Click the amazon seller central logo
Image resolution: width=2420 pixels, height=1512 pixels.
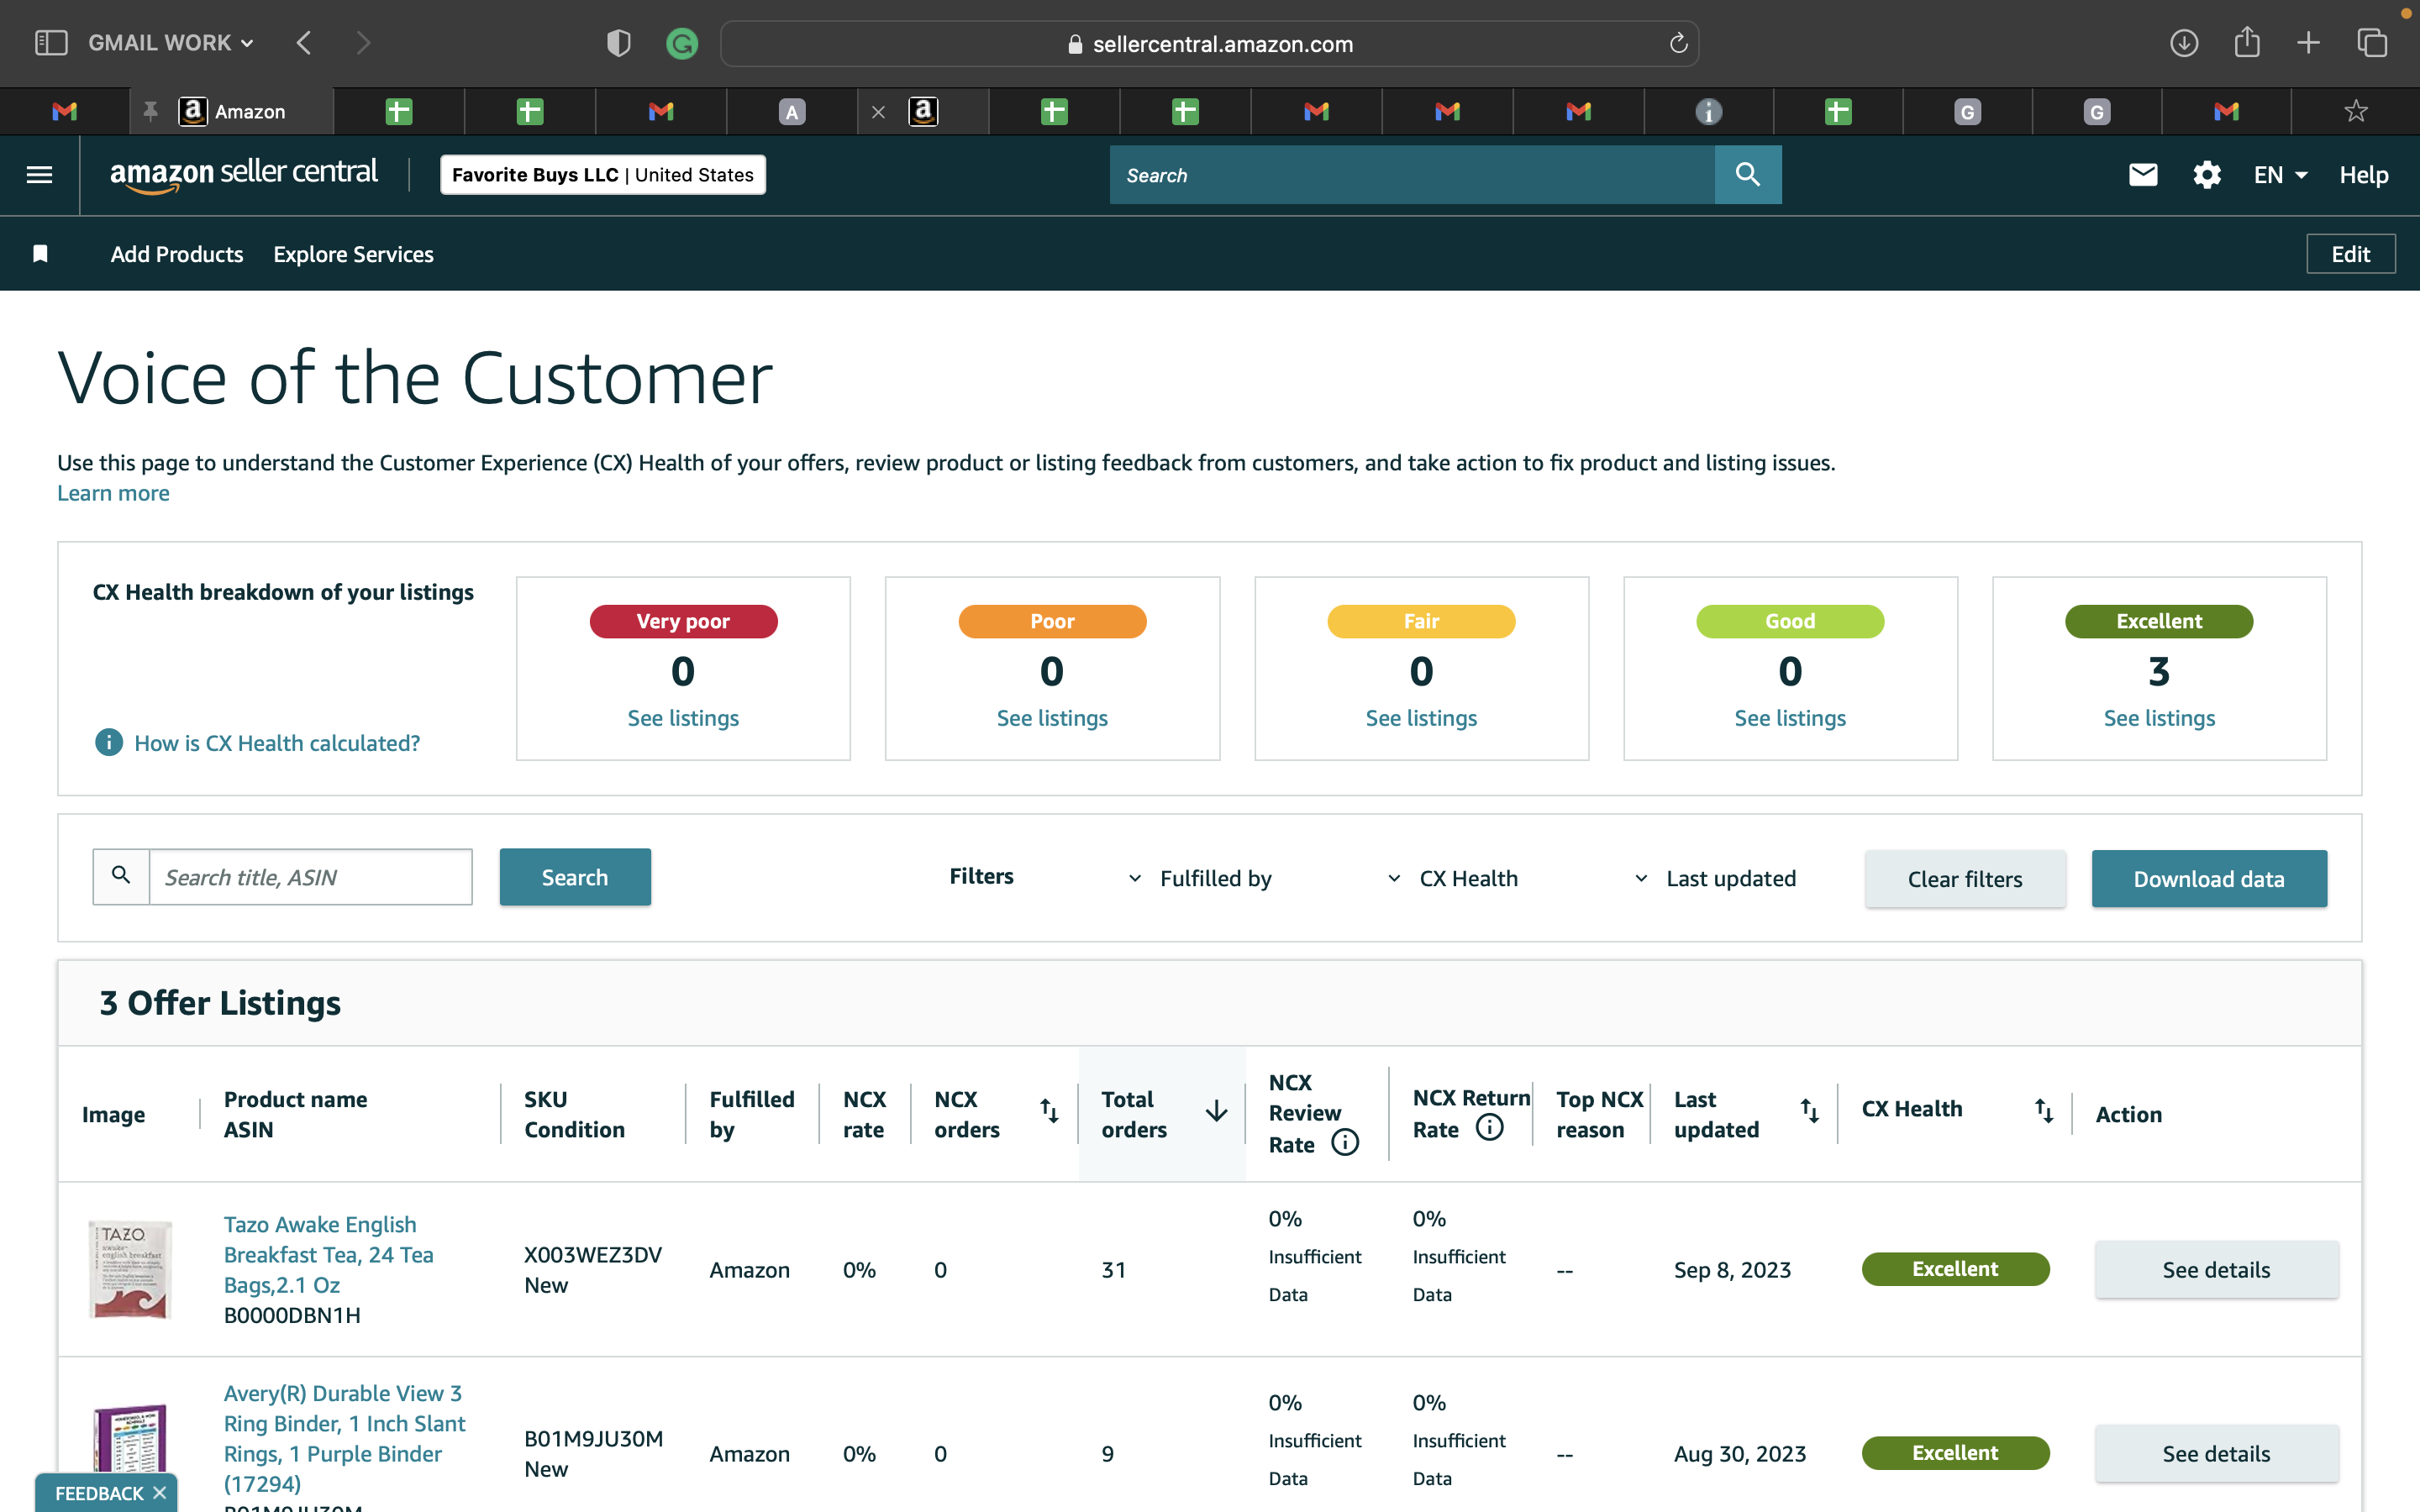[x=244, y=174]
